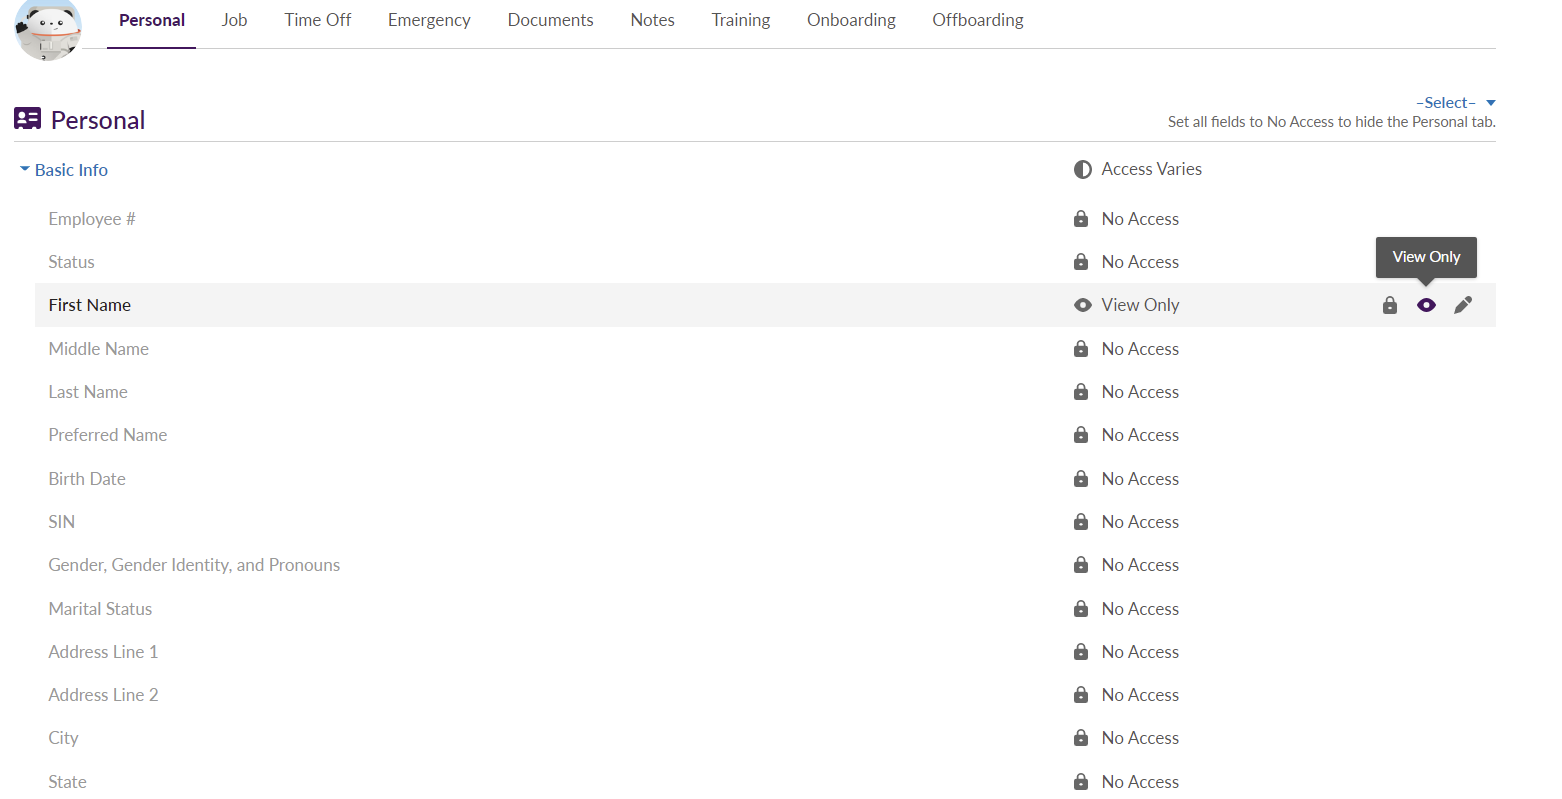Click the eye icon next to View Only label
Screen dimensions: 1562x799
[x=1082, y=305]
